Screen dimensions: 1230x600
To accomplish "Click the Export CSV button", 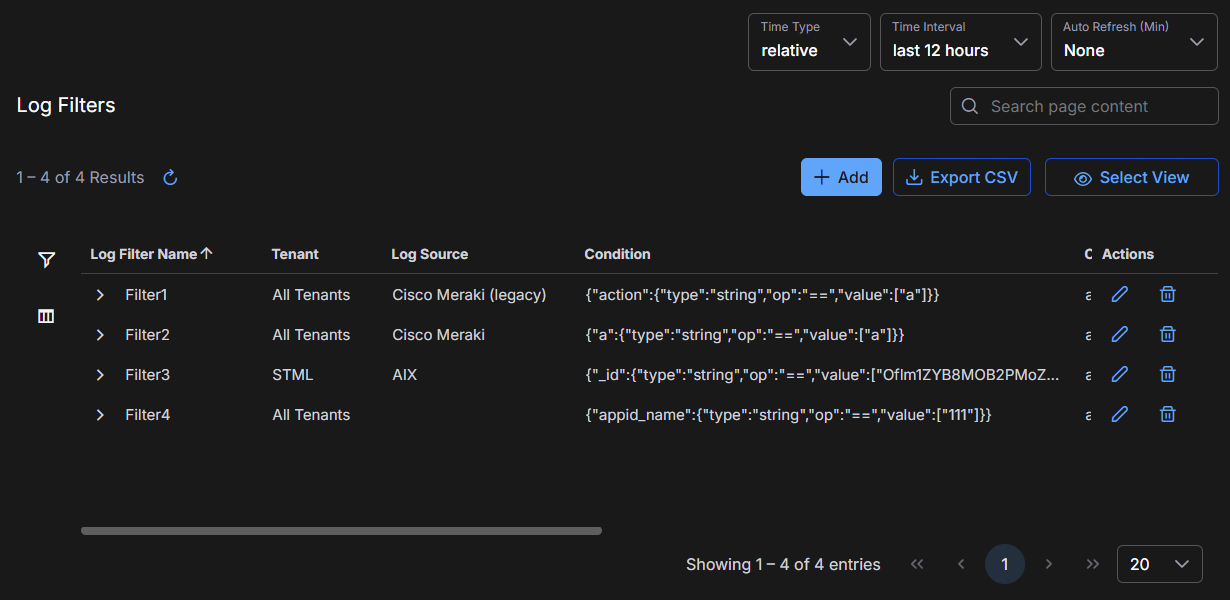I will (961, 177).
